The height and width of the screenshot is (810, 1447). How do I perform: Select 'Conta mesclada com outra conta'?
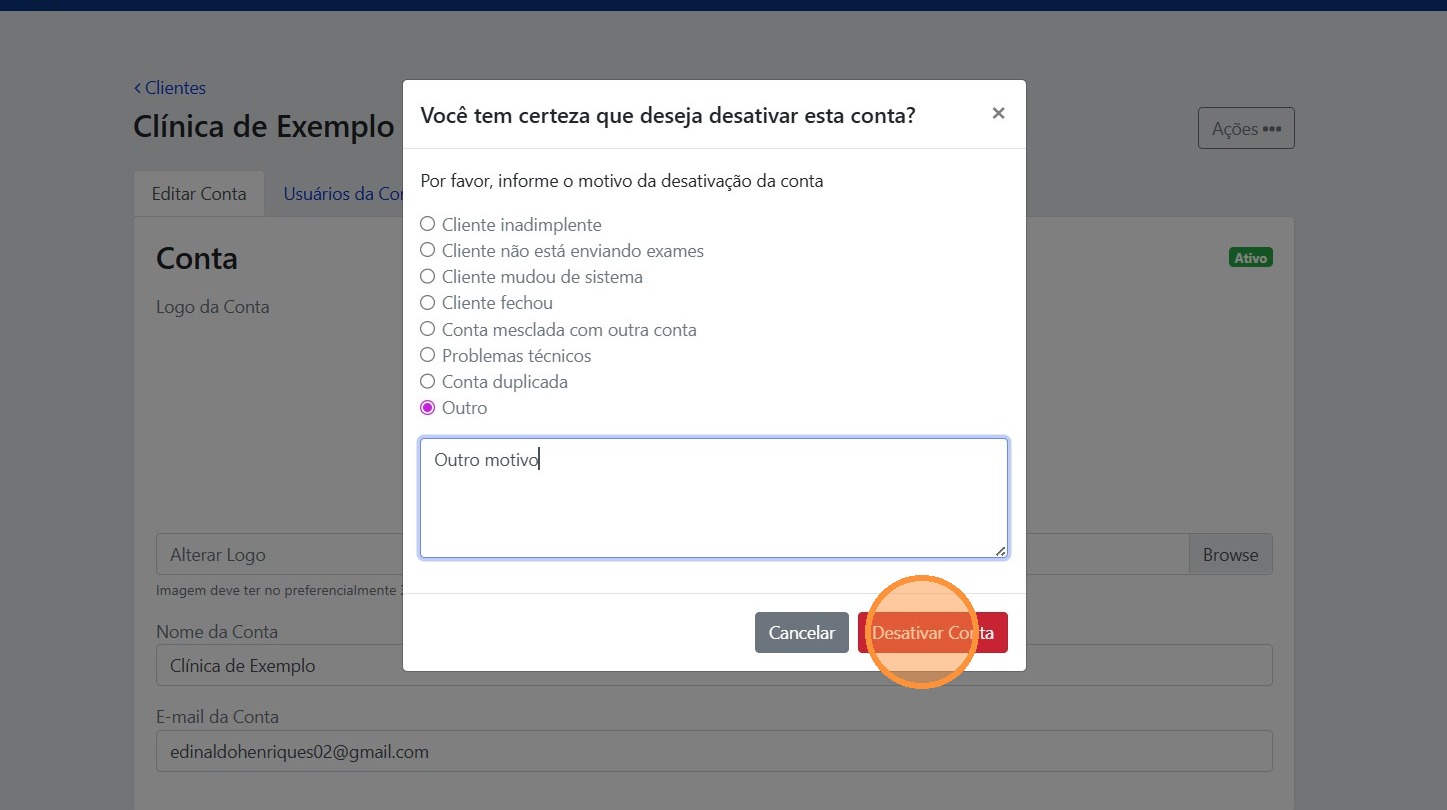(x=428, y=329)
